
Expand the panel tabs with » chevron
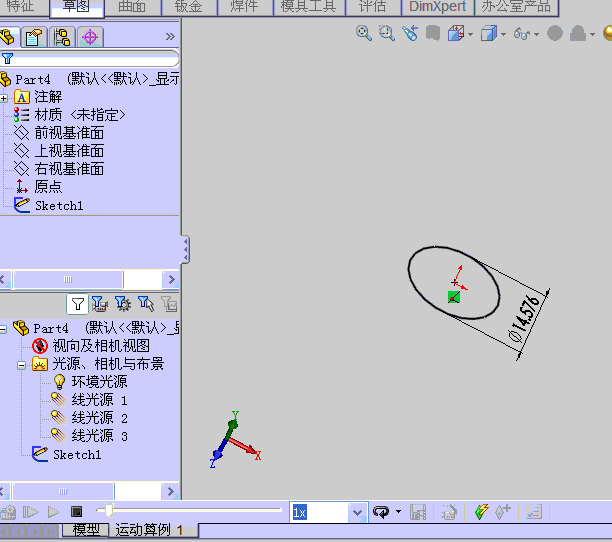click(x=170, y=37)
